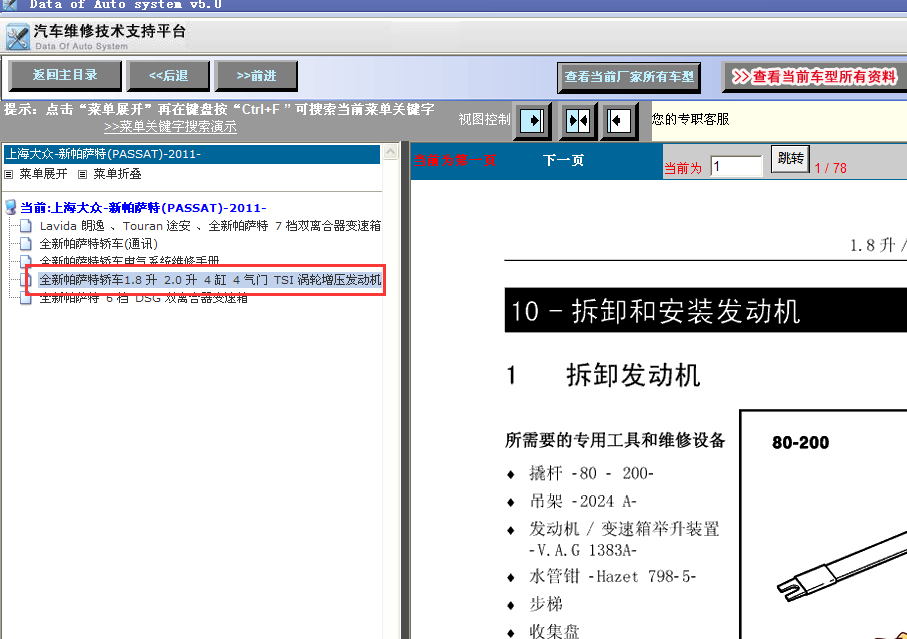Select 1.8 升 2.0 升 TSI 涡轮增压发动机 entry

(210, 280)
